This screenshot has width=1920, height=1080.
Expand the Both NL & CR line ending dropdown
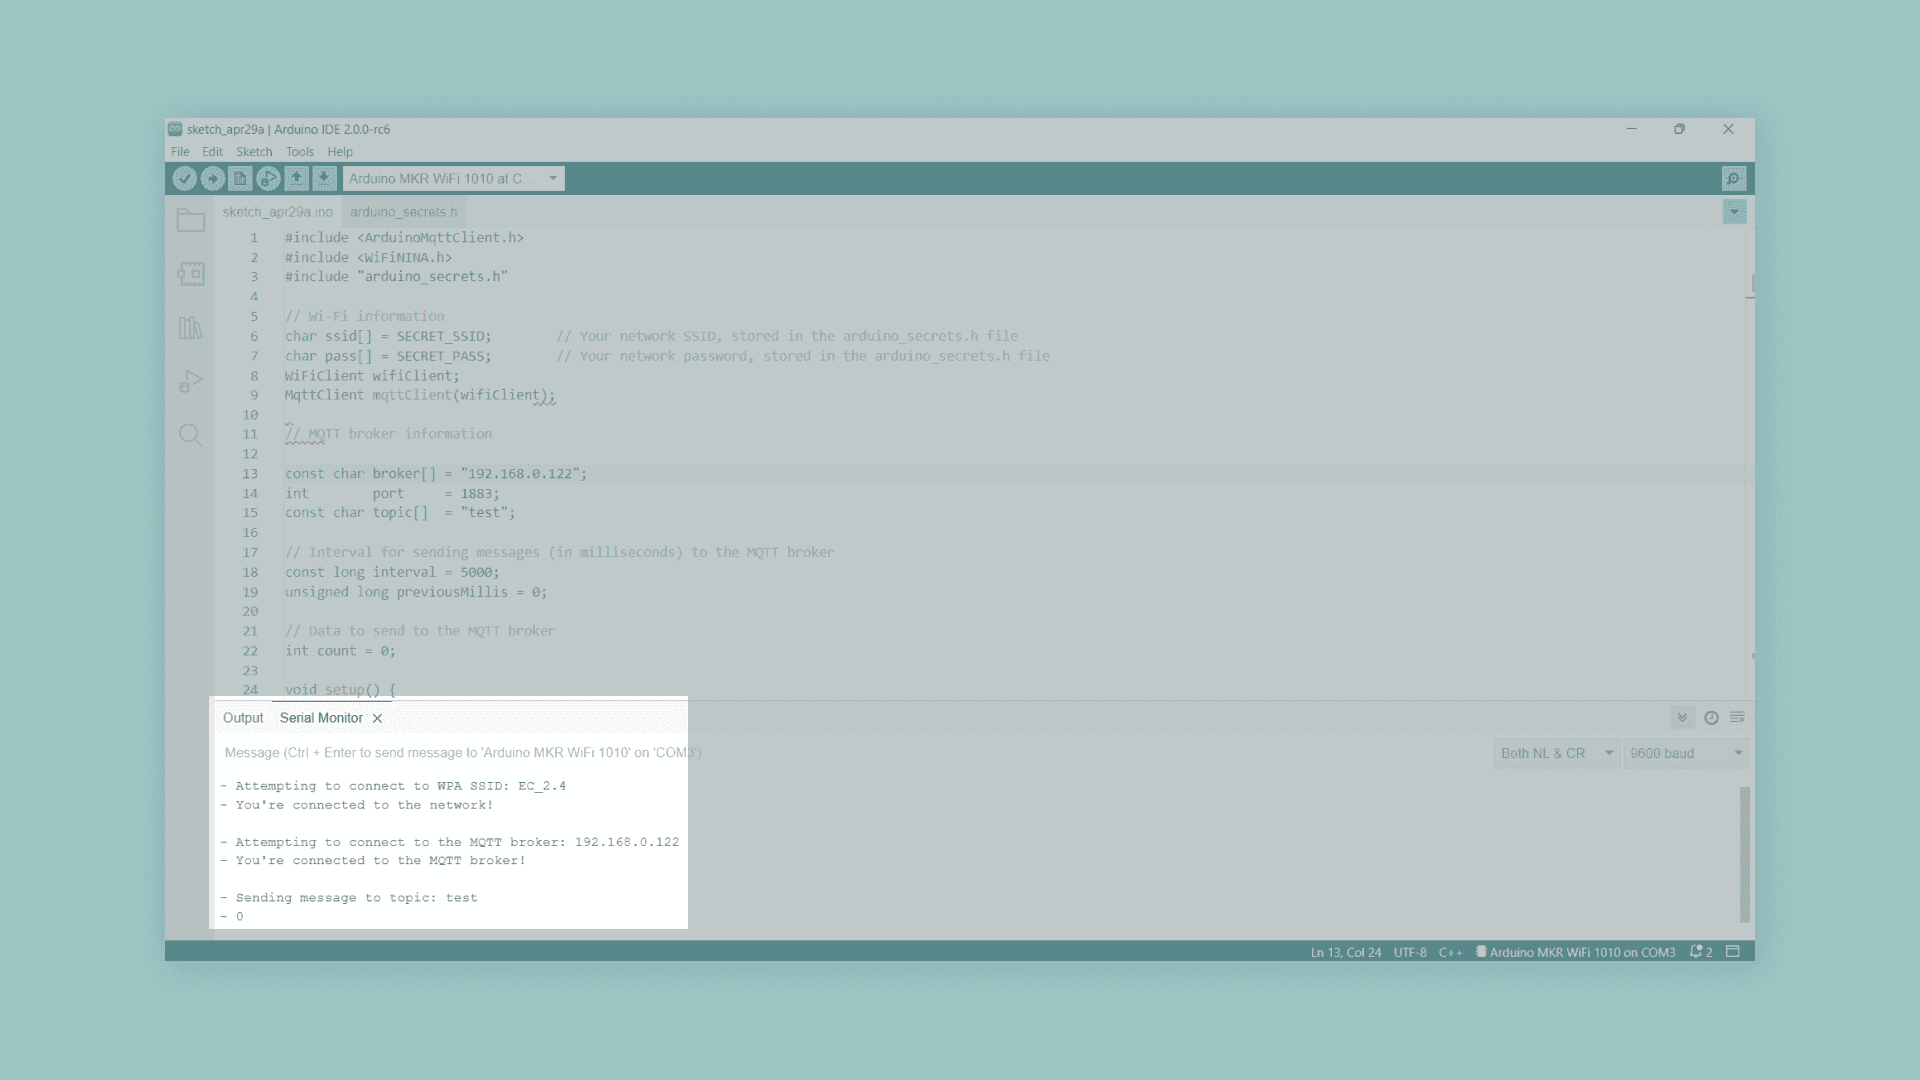tap(1556, 753)
